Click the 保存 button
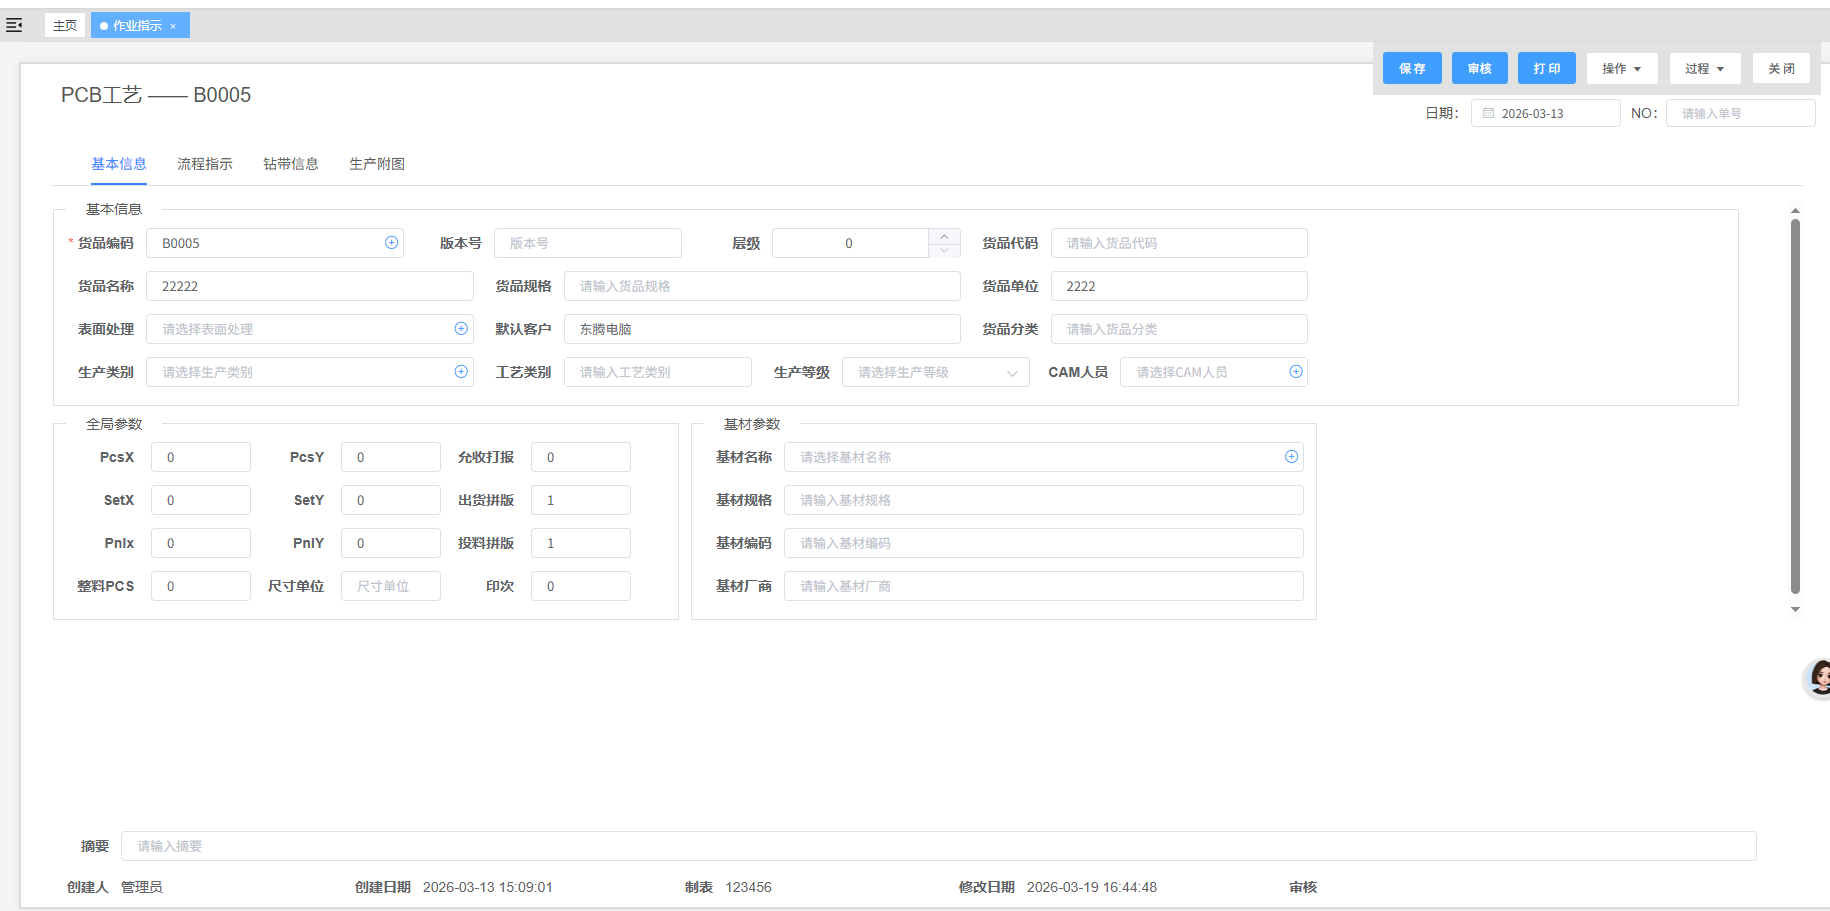The image size is (1830, 911). 1412,69
